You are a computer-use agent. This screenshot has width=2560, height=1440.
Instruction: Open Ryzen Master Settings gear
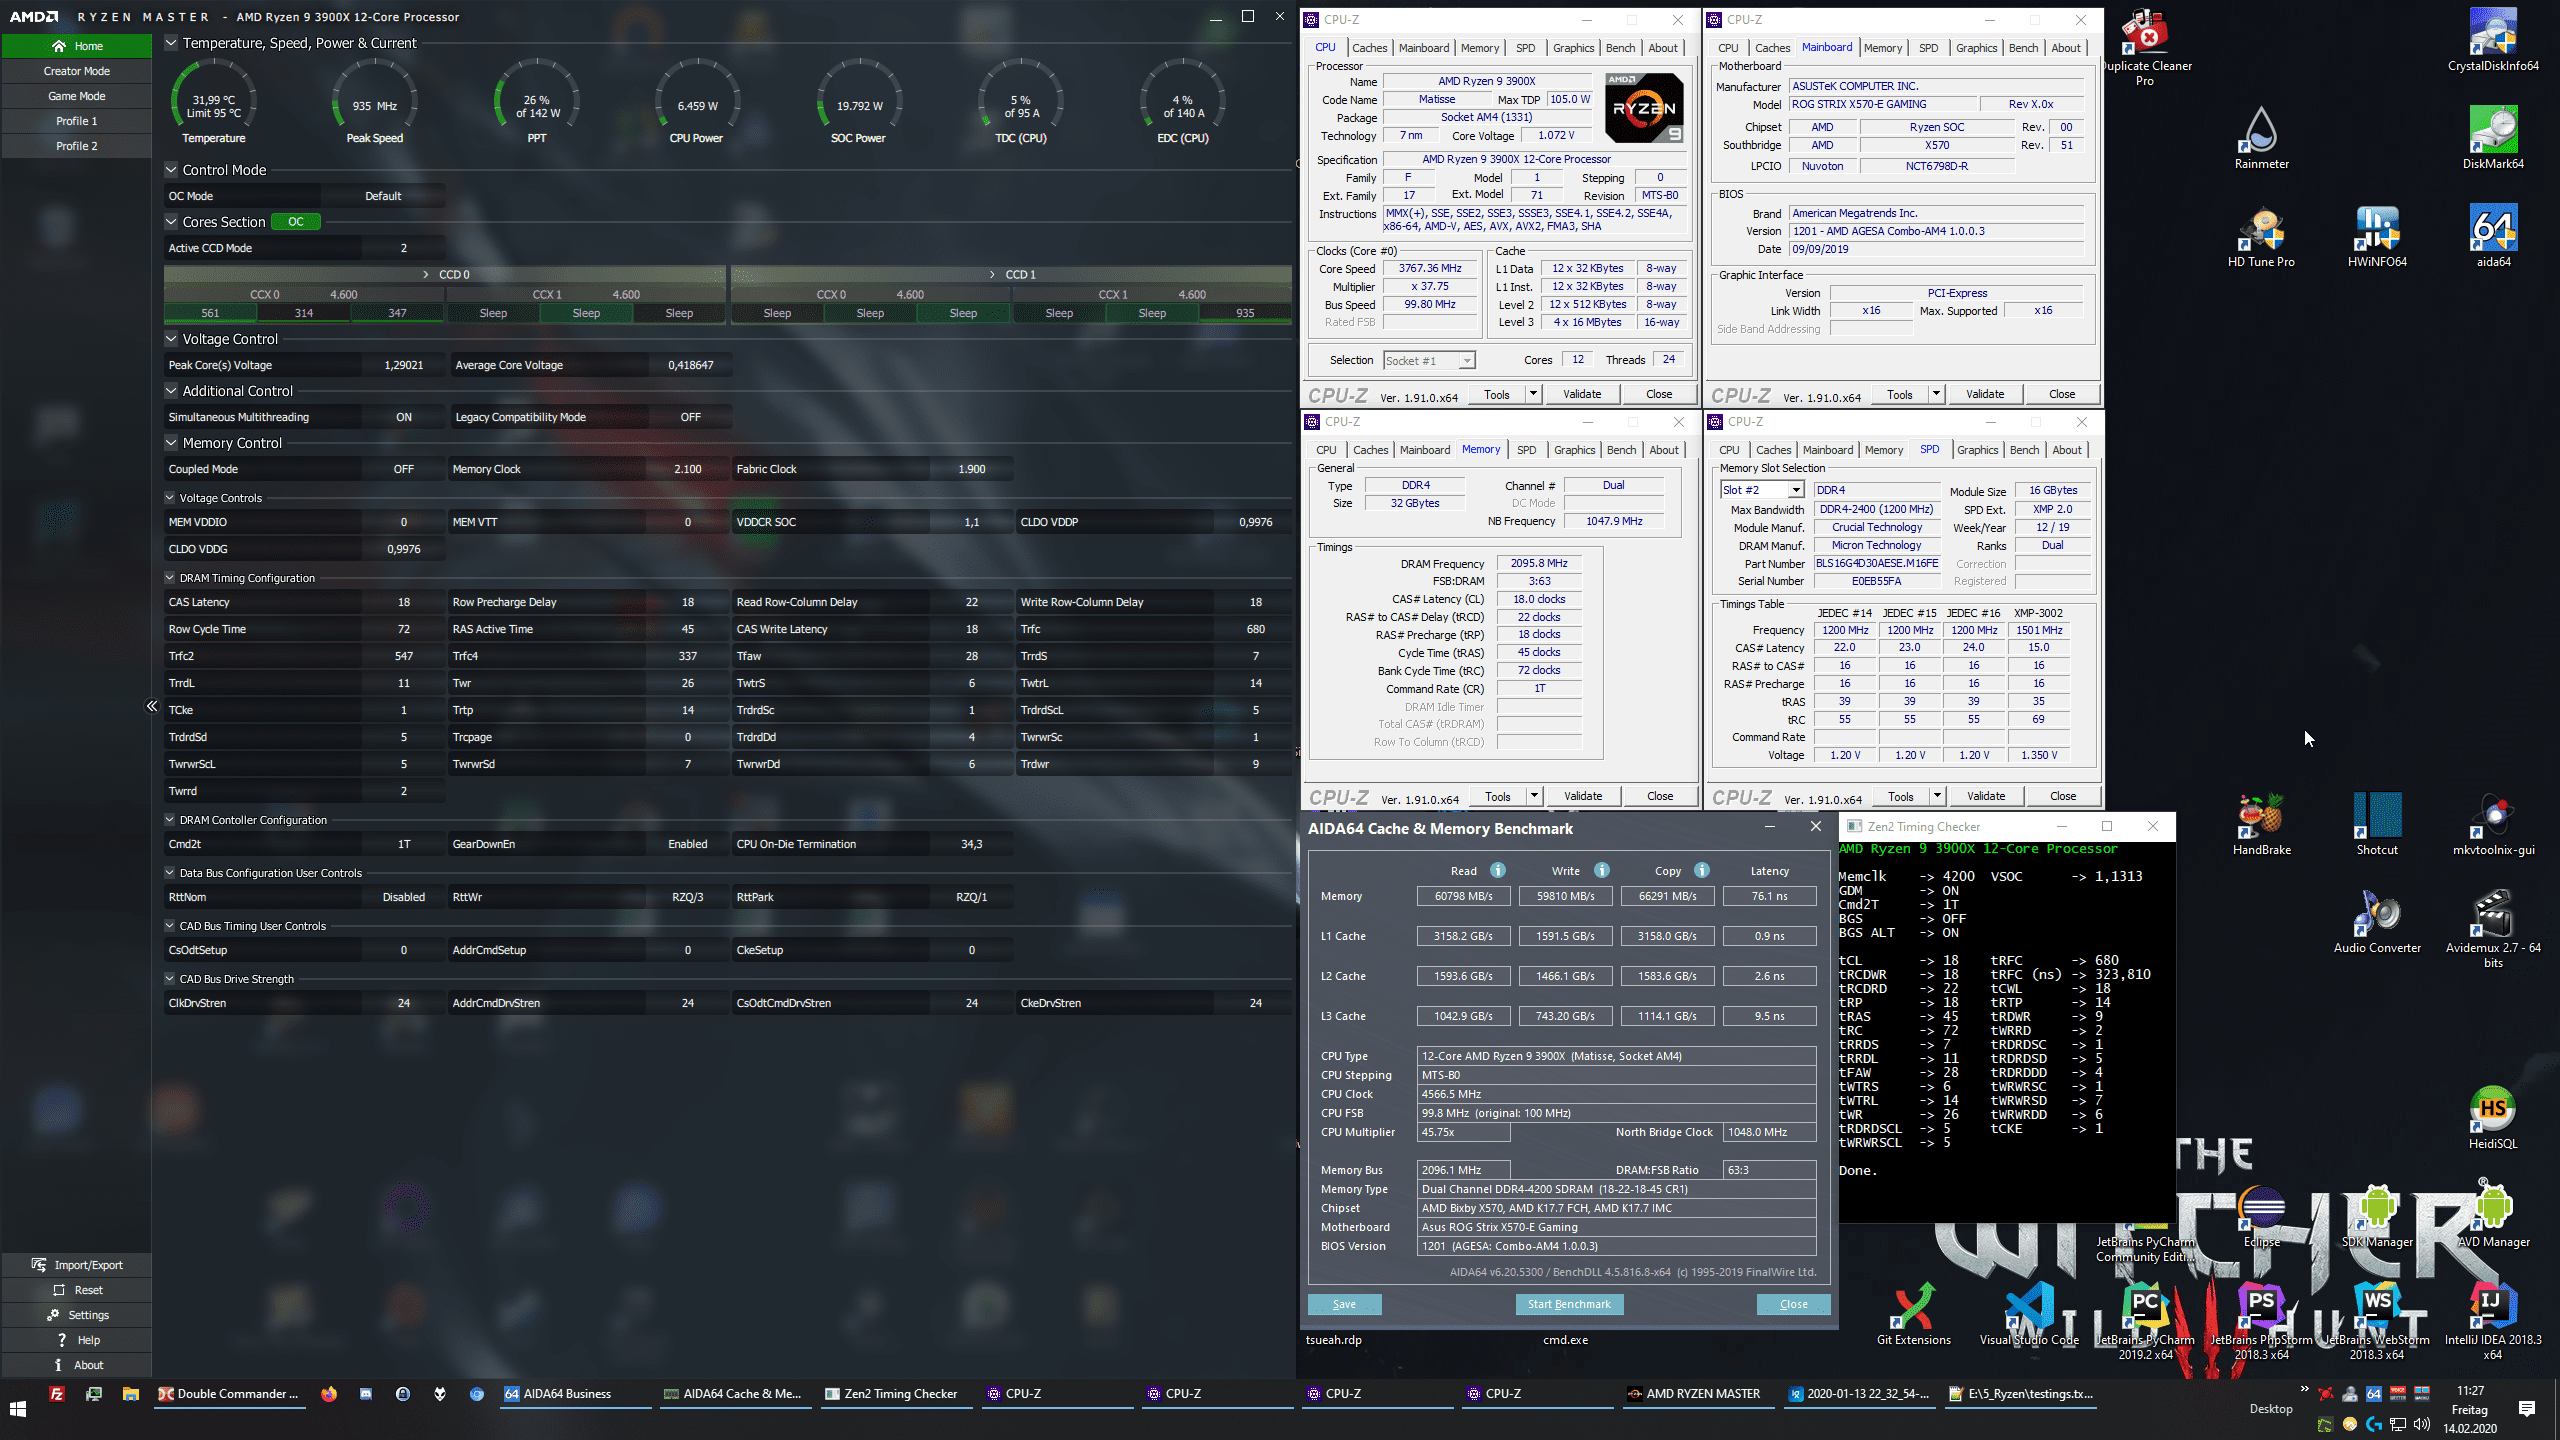[53, 1315]
